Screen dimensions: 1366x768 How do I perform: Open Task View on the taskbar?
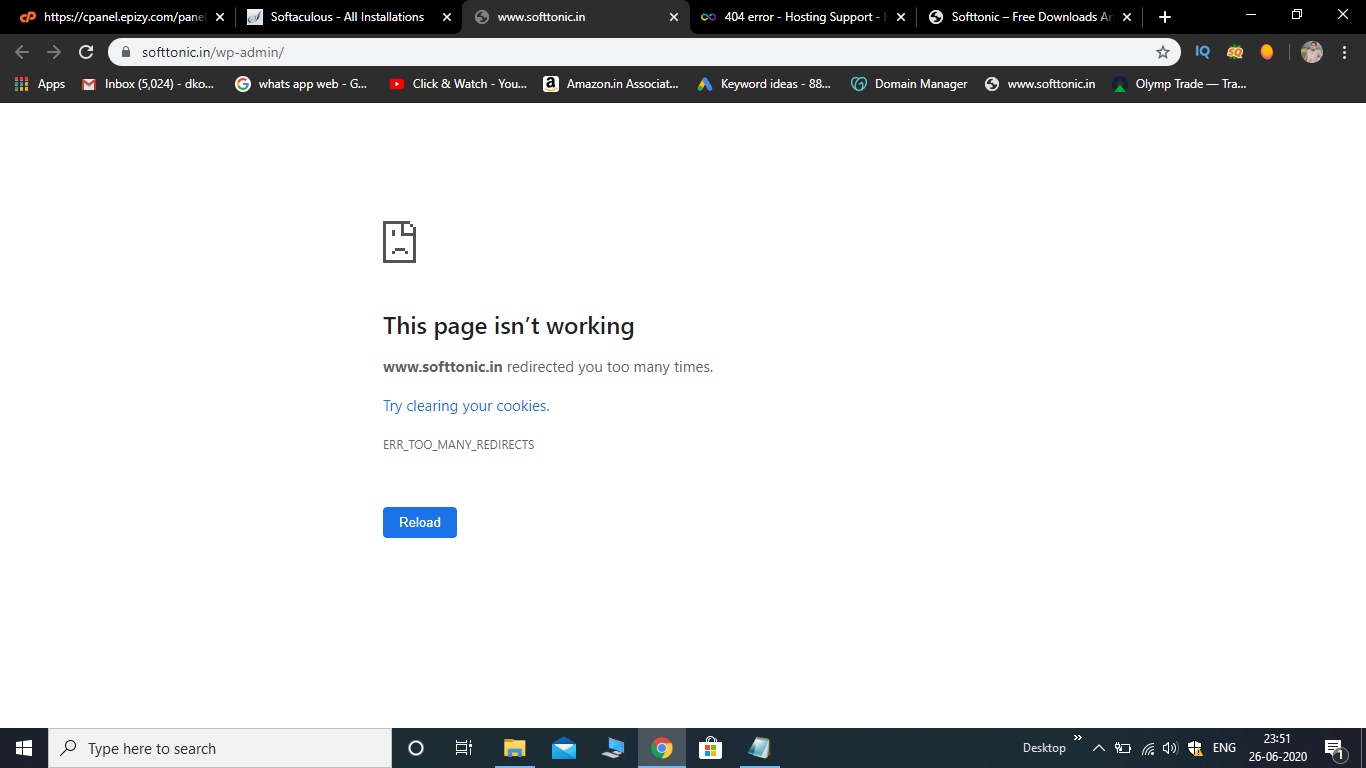(x=464, y=748)
